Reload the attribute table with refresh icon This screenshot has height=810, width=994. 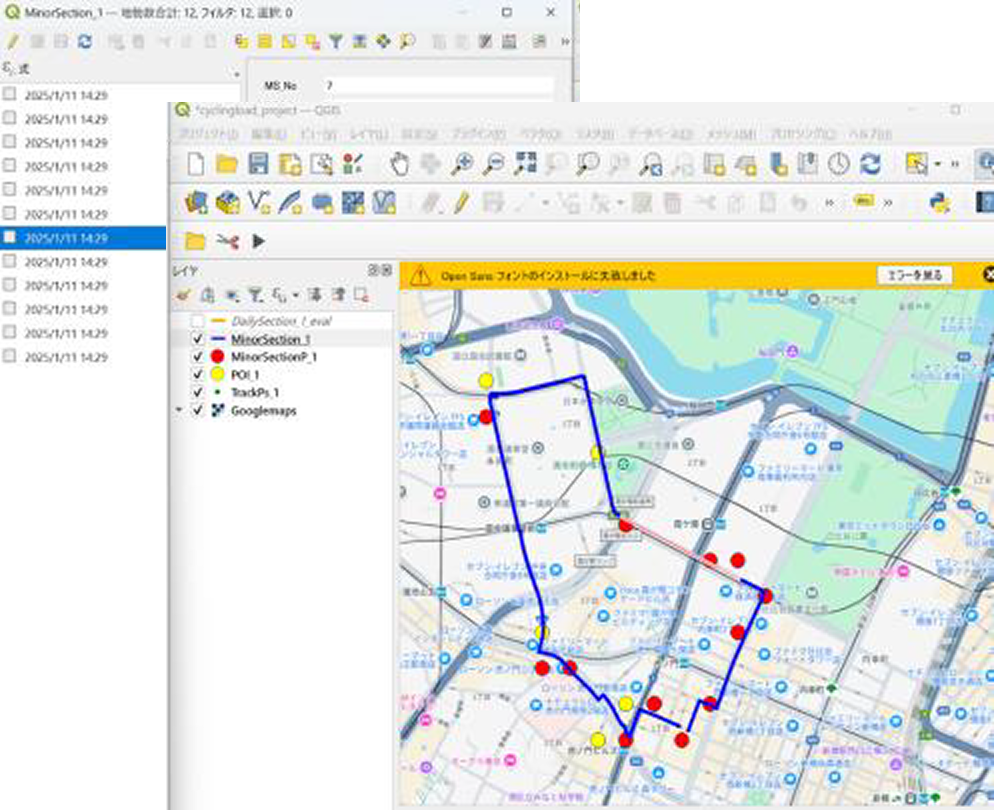(85, 42)
